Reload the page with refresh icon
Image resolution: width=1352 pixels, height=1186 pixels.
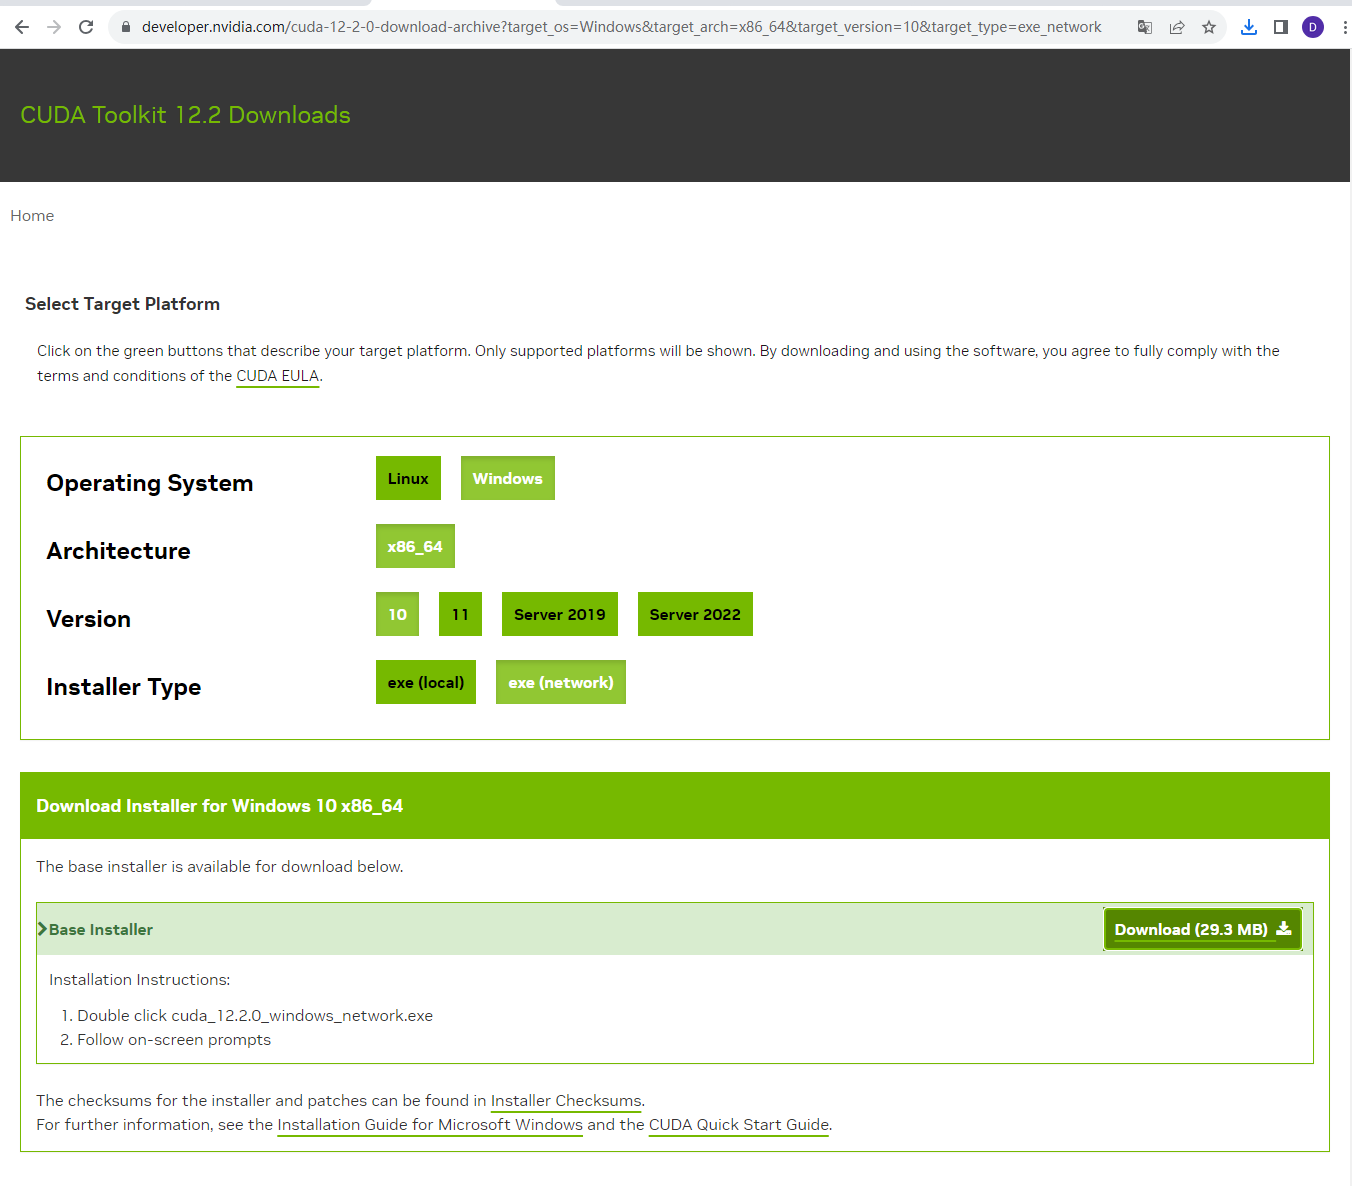point(86,27)
